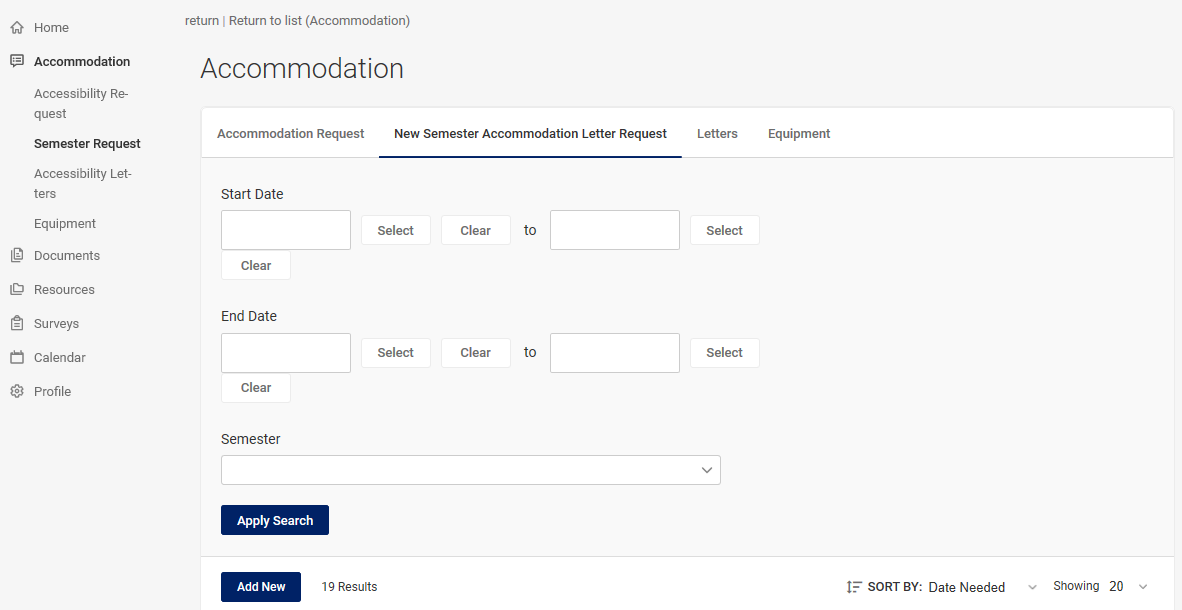Click the Surveys clipboard icon
This screenshot has width=1182, height=610.
pyautogui.click(x=17, y=324)
